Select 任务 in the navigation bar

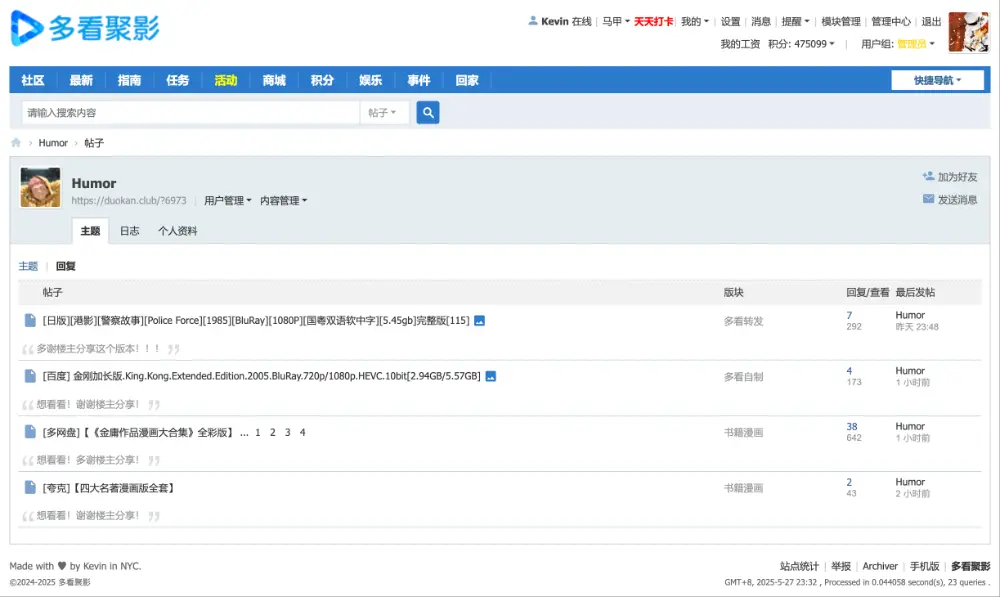click(177, 80)
